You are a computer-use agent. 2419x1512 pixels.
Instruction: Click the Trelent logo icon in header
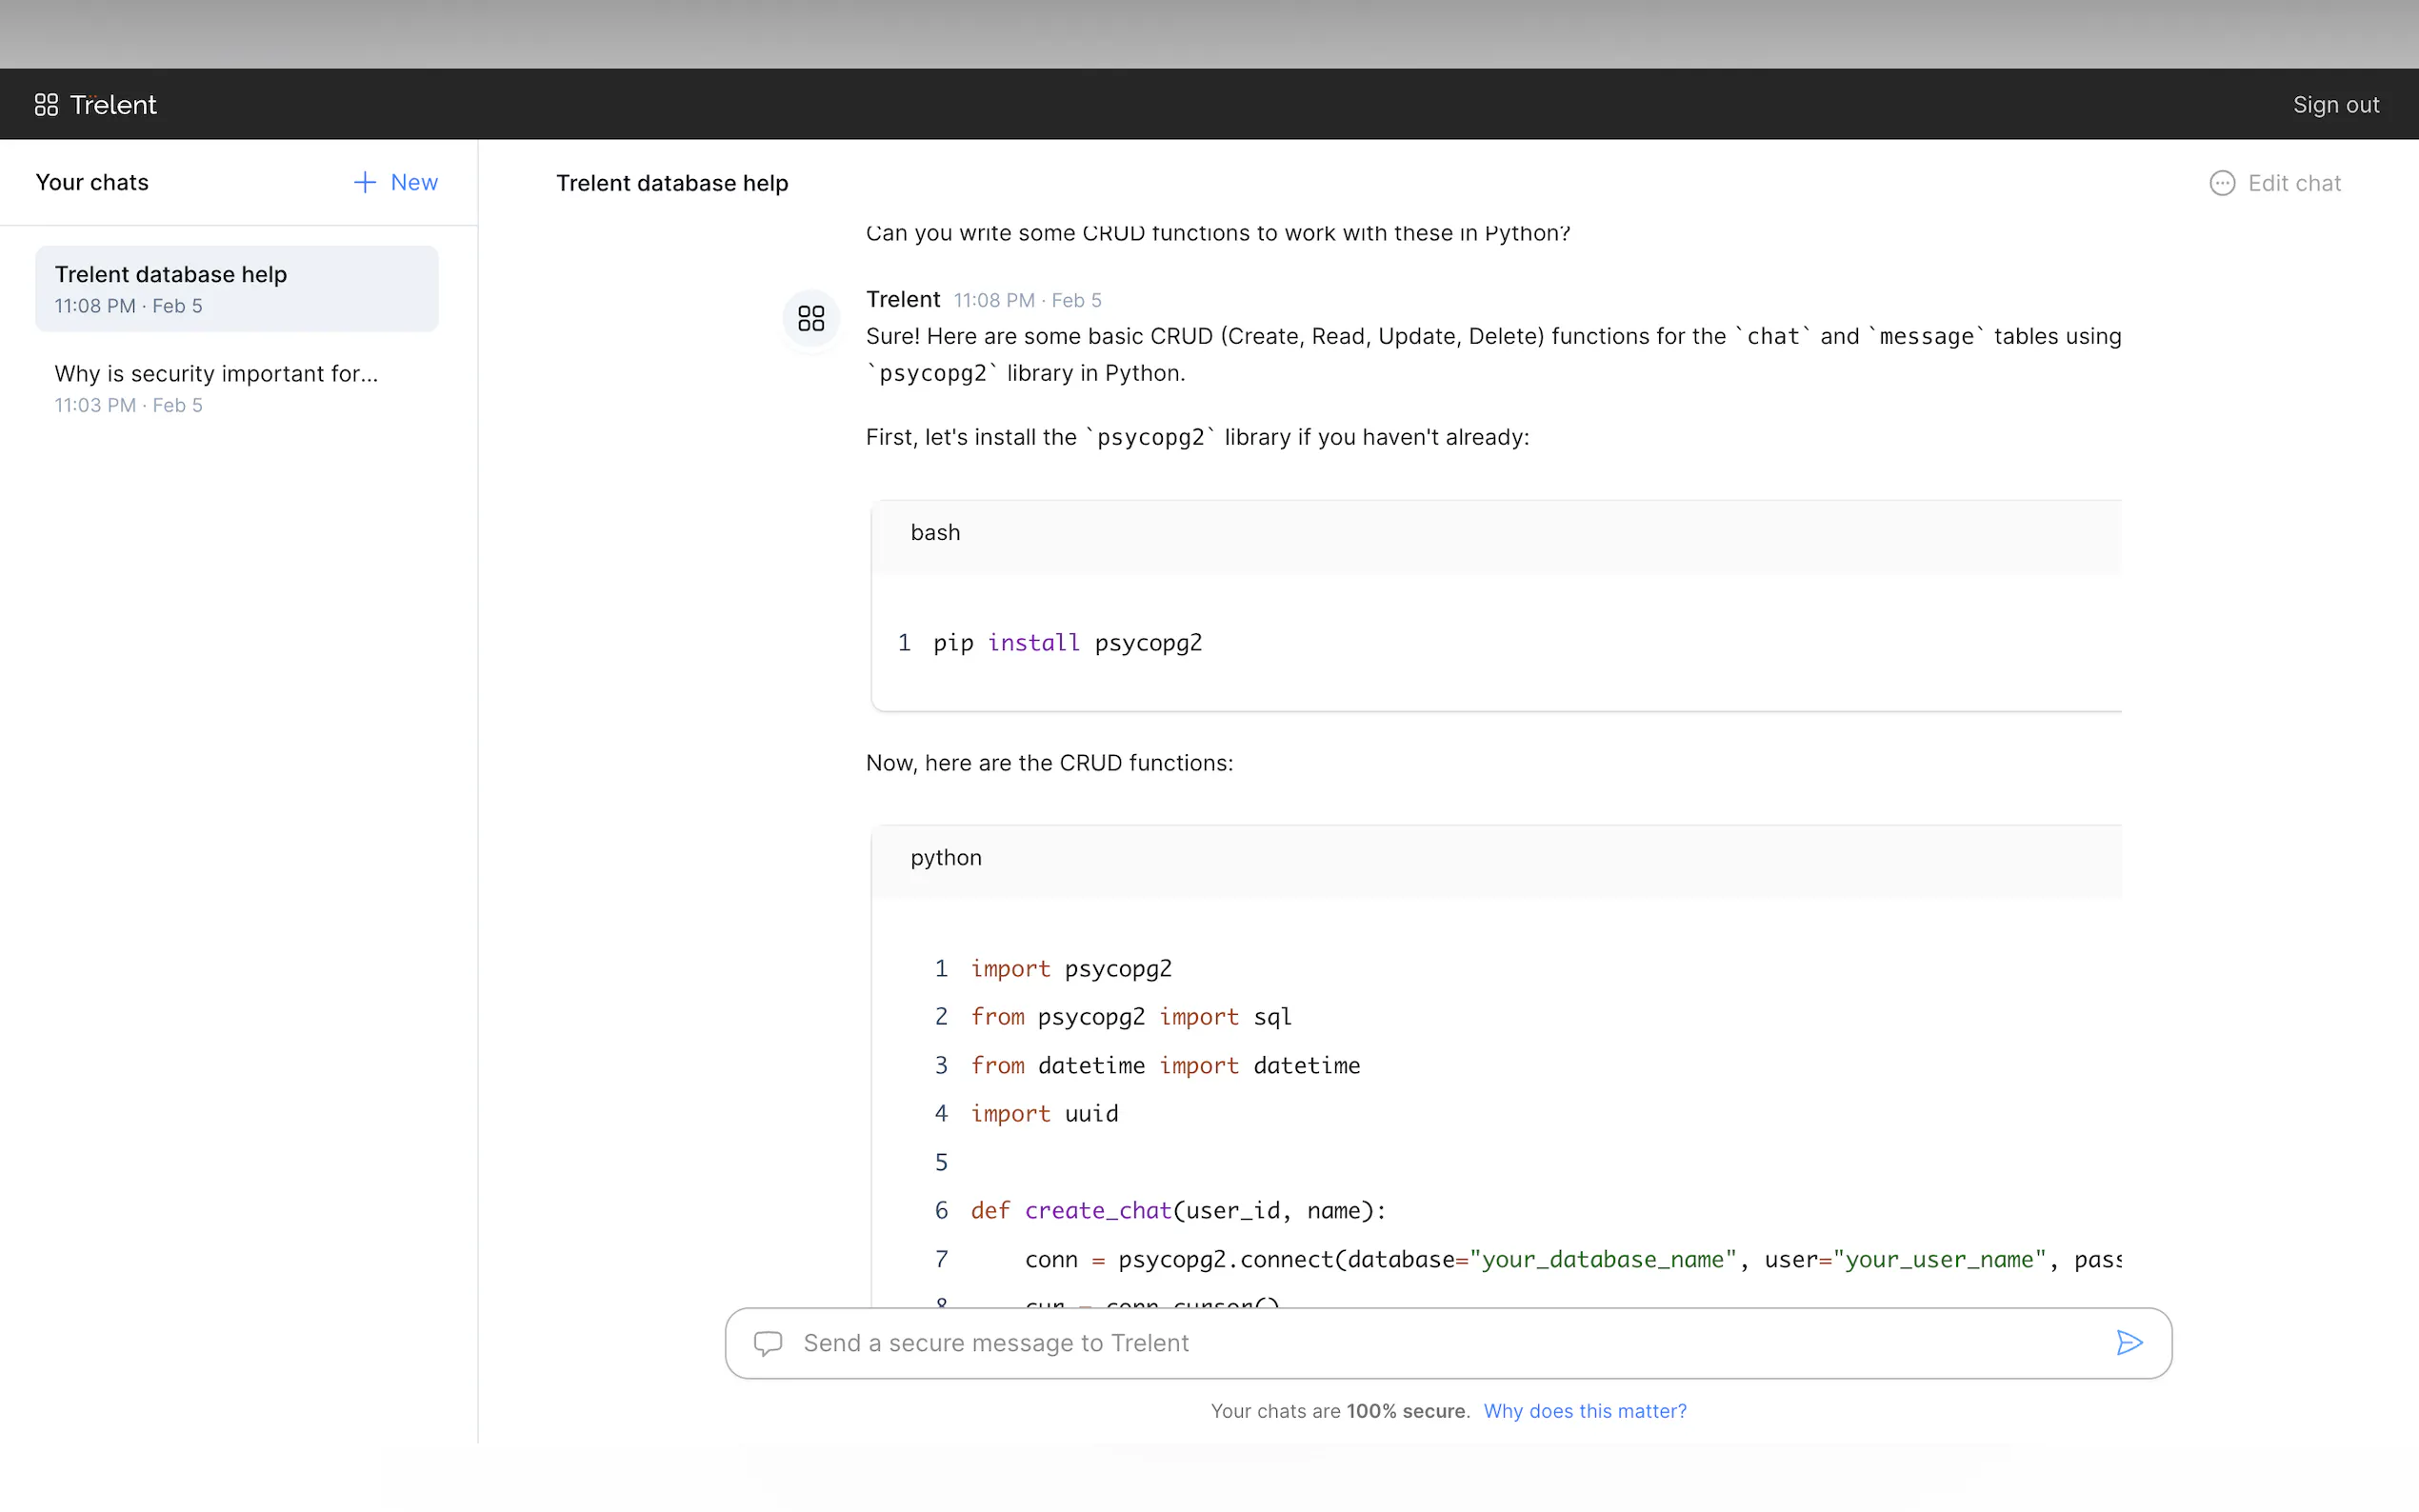46,104
